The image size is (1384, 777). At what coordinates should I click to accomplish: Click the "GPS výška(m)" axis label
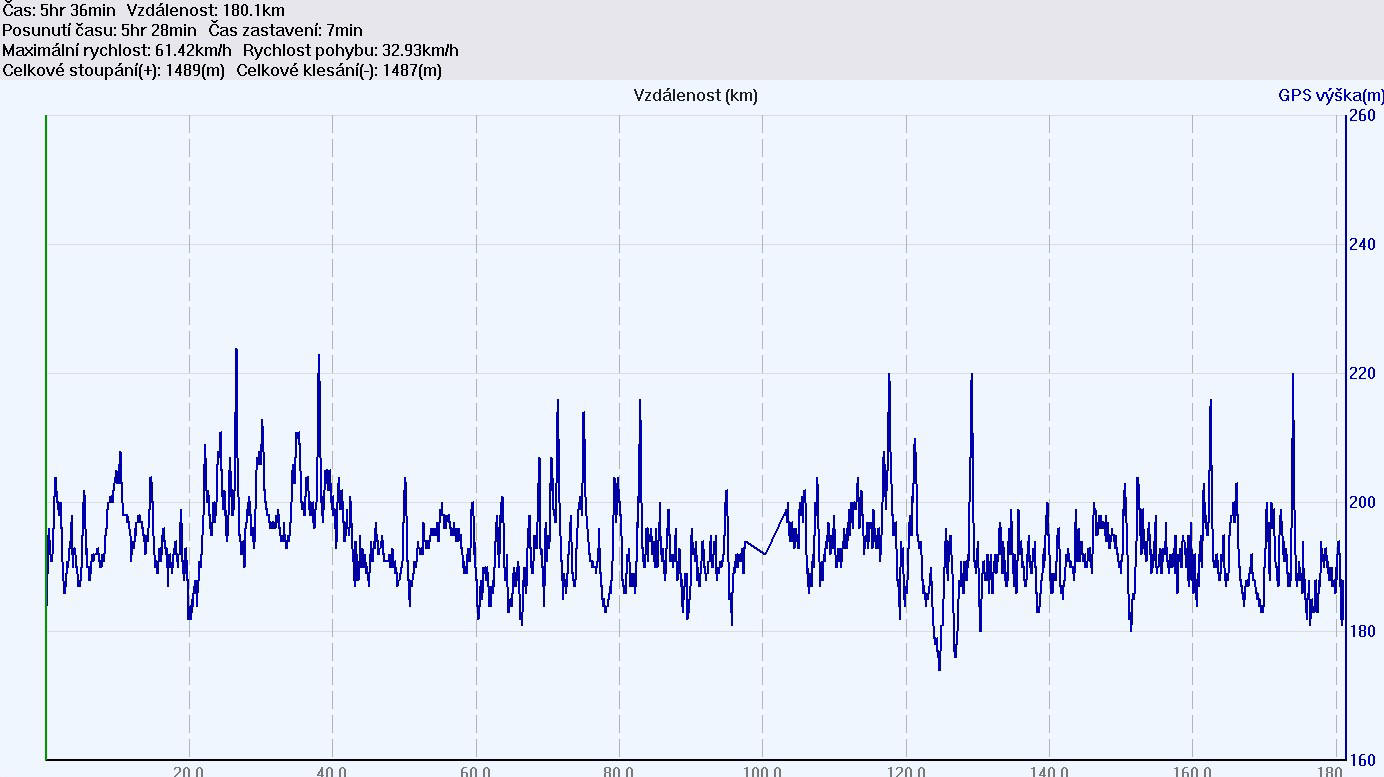click(1330, 96)
